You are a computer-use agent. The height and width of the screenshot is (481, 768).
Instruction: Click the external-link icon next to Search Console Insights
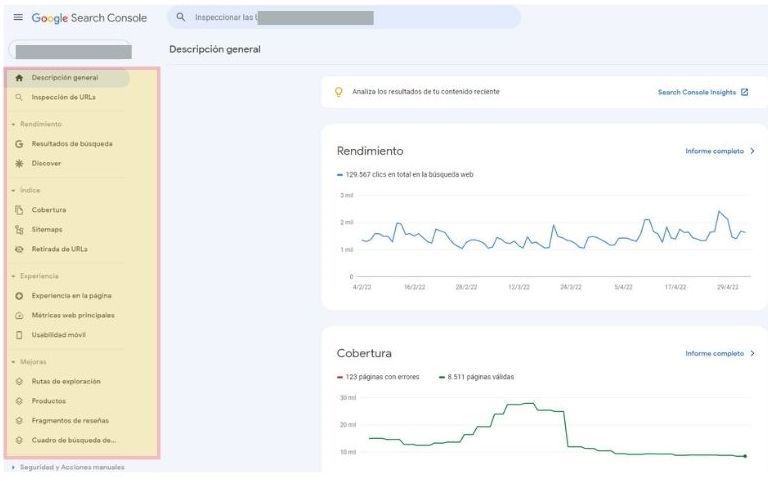click(x=744, y=92)
